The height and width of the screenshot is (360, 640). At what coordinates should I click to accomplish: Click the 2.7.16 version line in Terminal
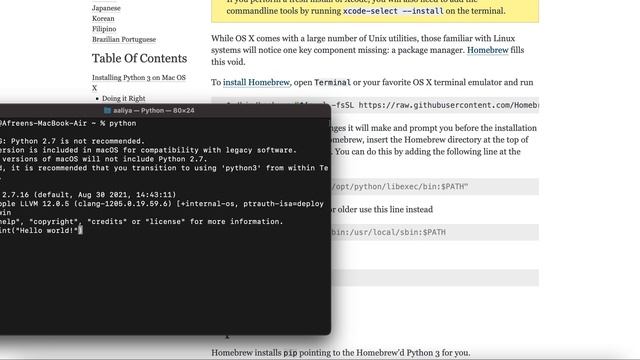pyautogui.click(x=88, y=195)
